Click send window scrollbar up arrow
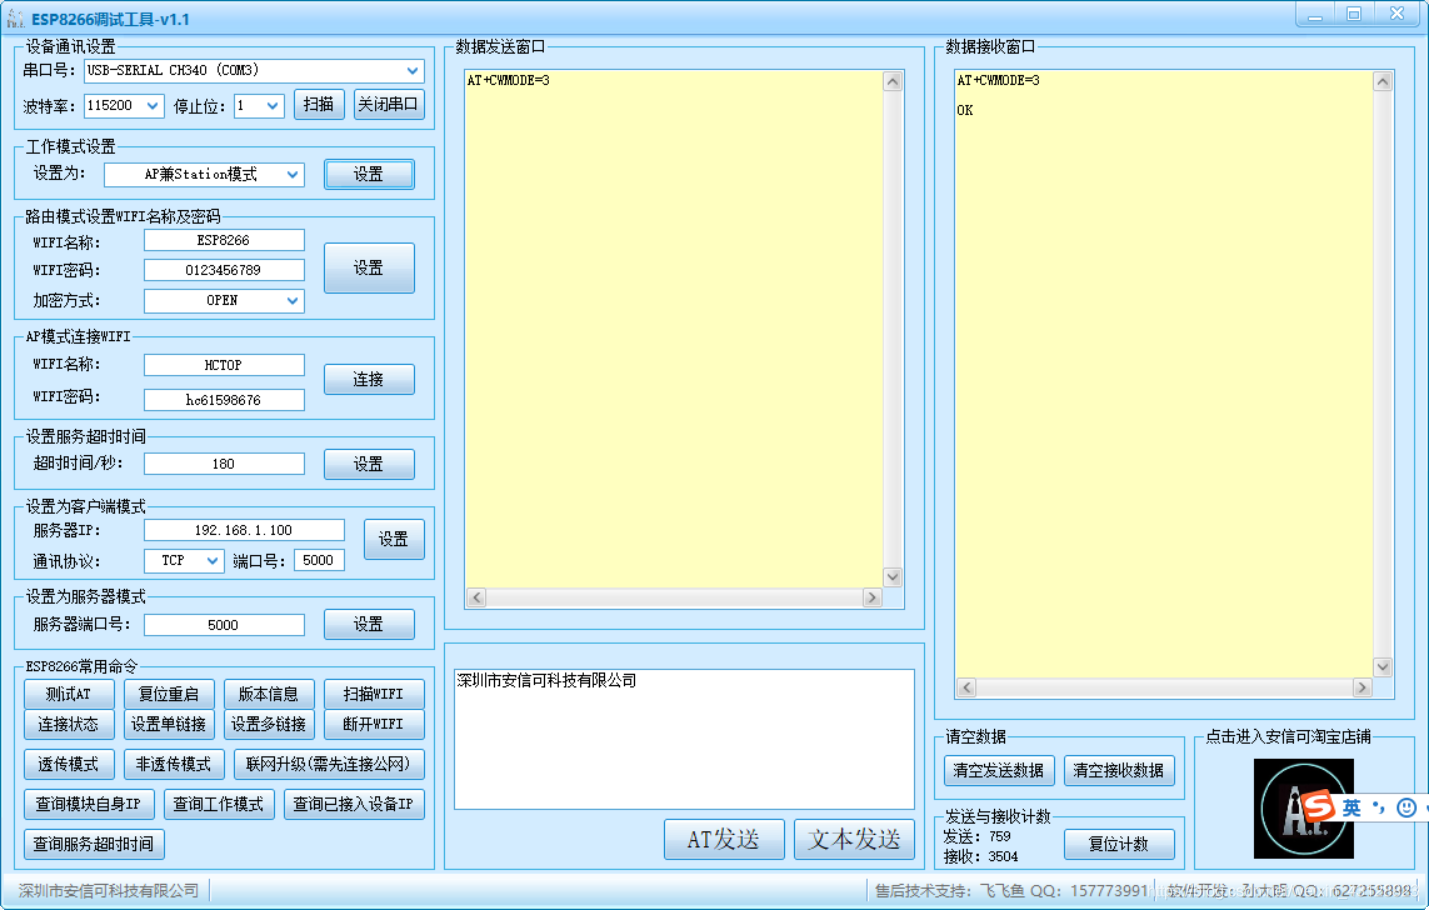Screen dimensions: 1429x910 click(x=893, y=81)
